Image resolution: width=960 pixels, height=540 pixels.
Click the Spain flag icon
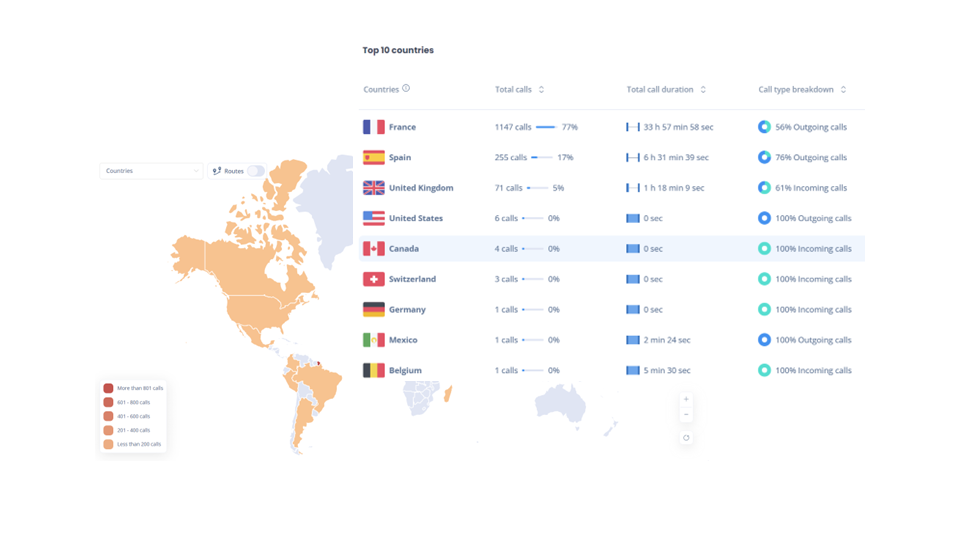(x=373, y=157)
